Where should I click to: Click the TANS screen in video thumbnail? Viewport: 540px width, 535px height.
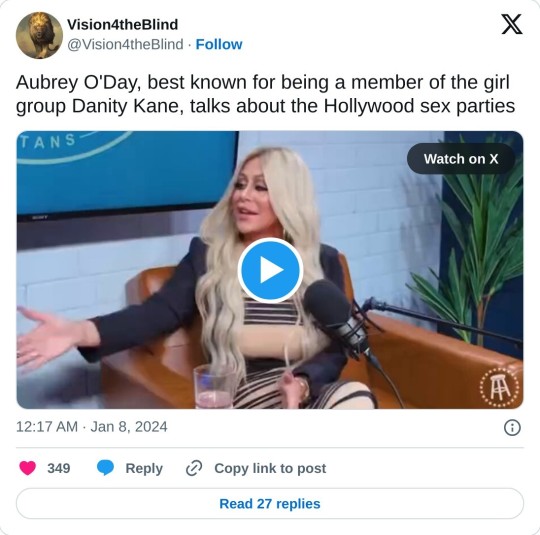127,174
